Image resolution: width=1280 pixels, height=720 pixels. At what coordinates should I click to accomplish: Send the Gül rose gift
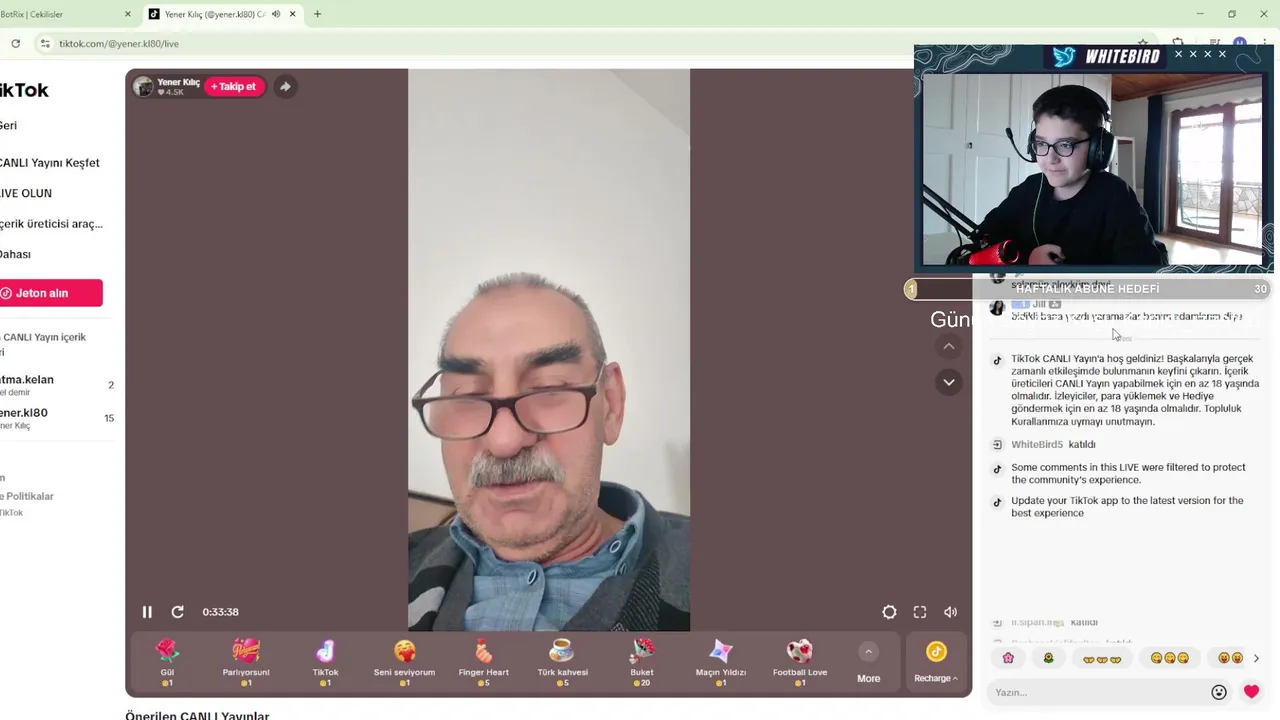[x=167, y=662]
